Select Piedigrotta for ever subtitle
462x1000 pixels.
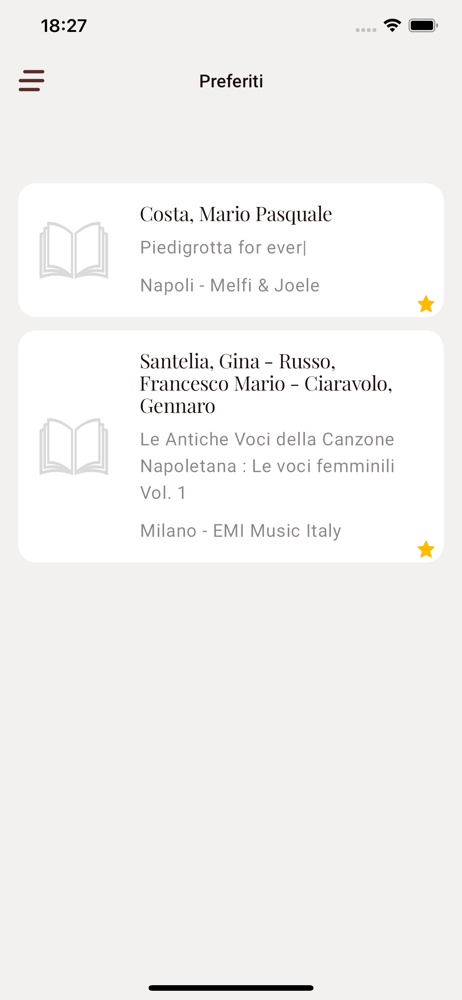[223, 247]
